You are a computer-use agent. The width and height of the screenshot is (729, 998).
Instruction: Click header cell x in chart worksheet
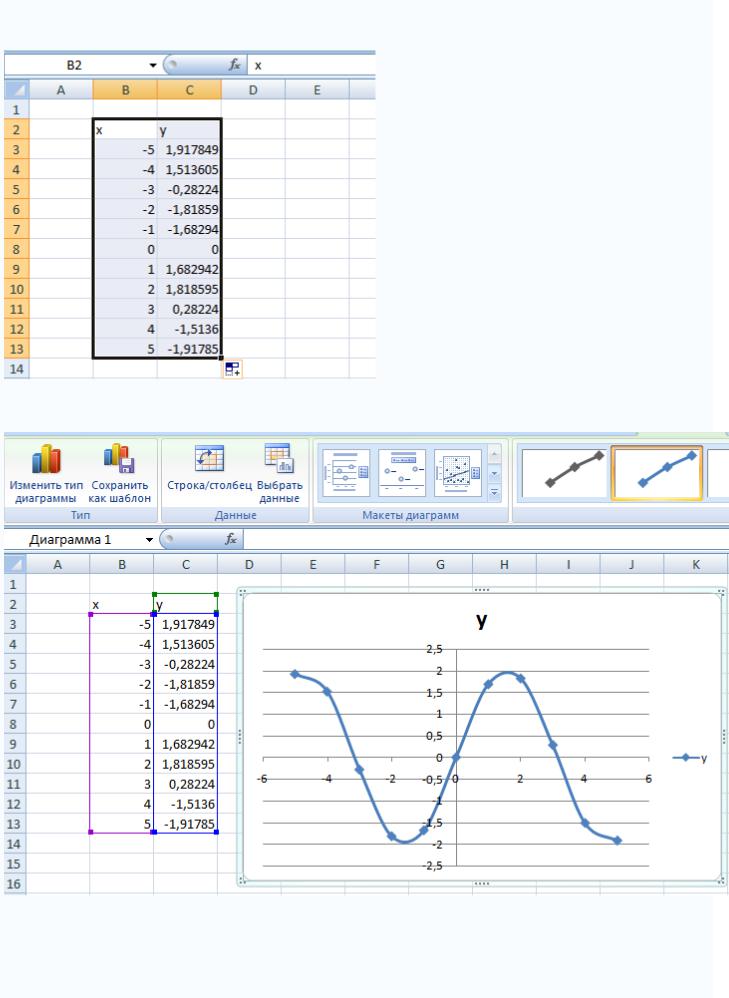pos(122,604)
